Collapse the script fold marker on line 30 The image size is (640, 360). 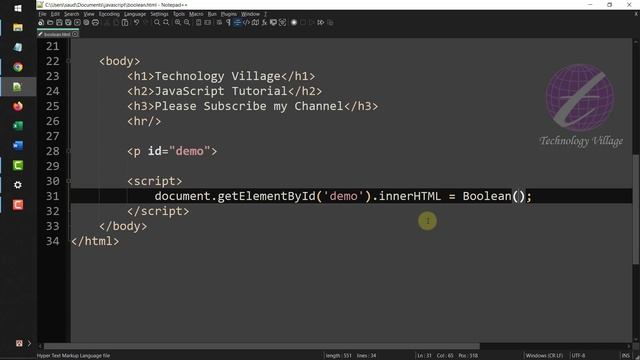click(68, 181)
